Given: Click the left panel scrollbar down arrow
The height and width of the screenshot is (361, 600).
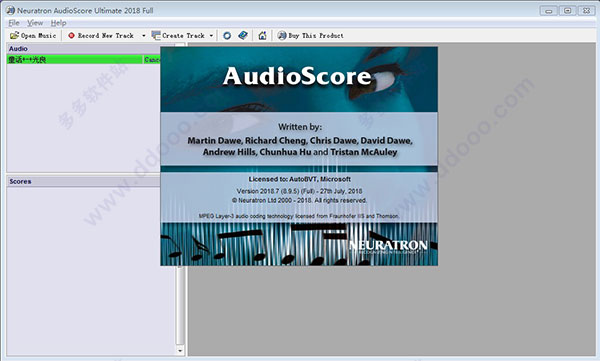Looking at the screenshot, I should (x=180, y=350).
